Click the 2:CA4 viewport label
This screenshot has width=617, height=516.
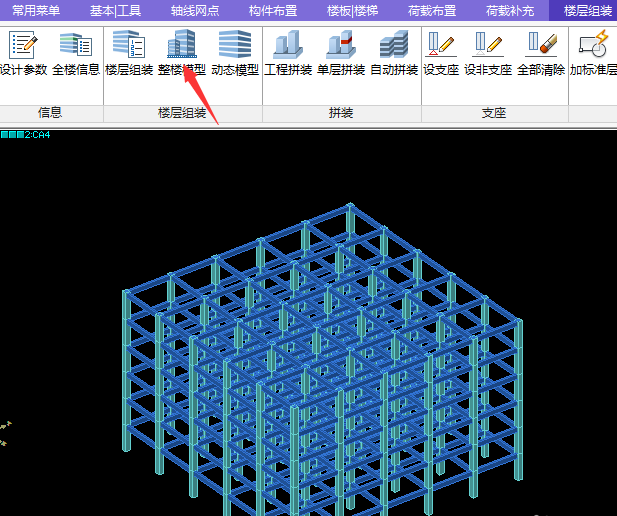[x=26, y=135]
